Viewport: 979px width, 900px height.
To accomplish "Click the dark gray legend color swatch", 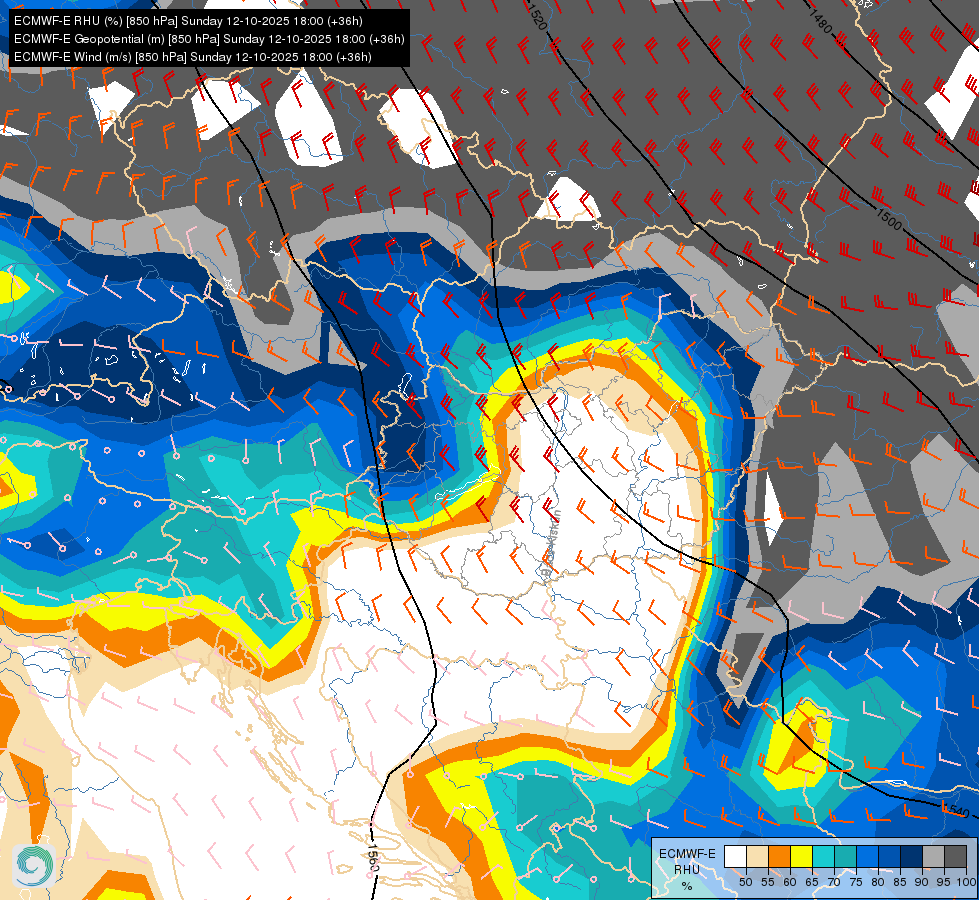I will click(x=955, y=856).
